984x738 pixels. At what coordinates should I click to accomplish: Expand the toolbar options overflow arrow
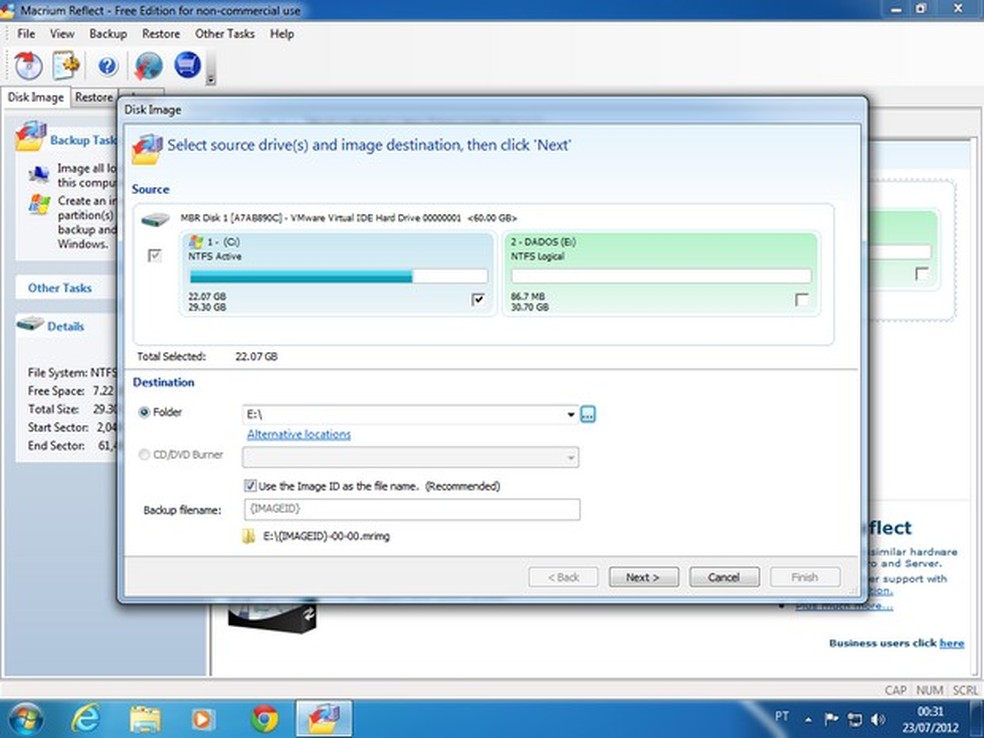(x=211, y=77)
